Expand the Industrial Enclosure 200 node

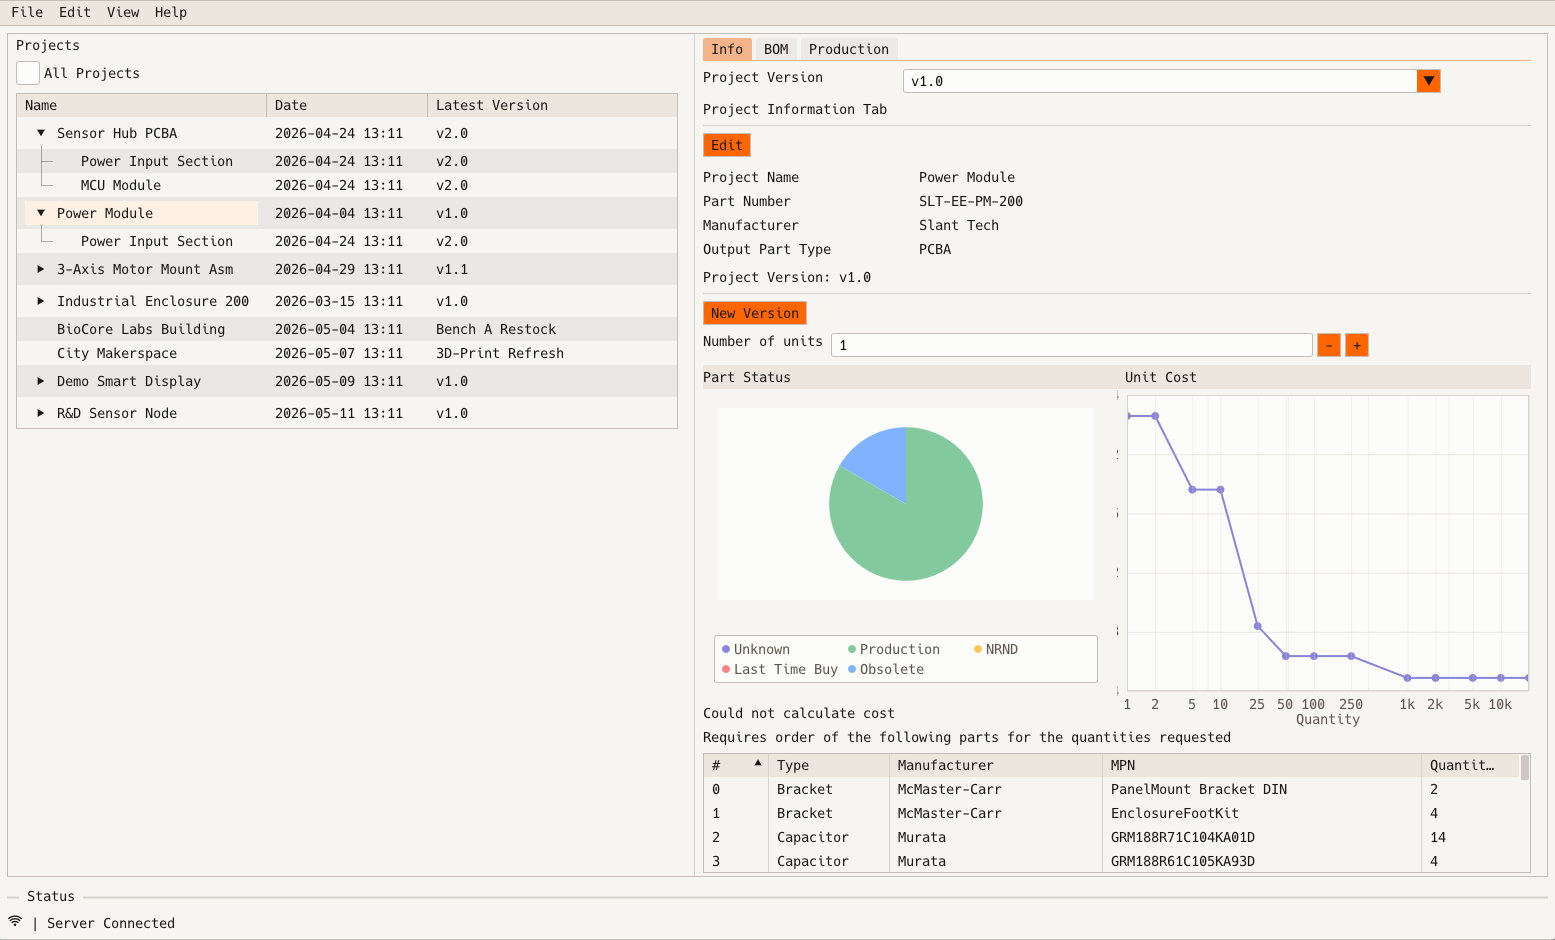(41, 301)
